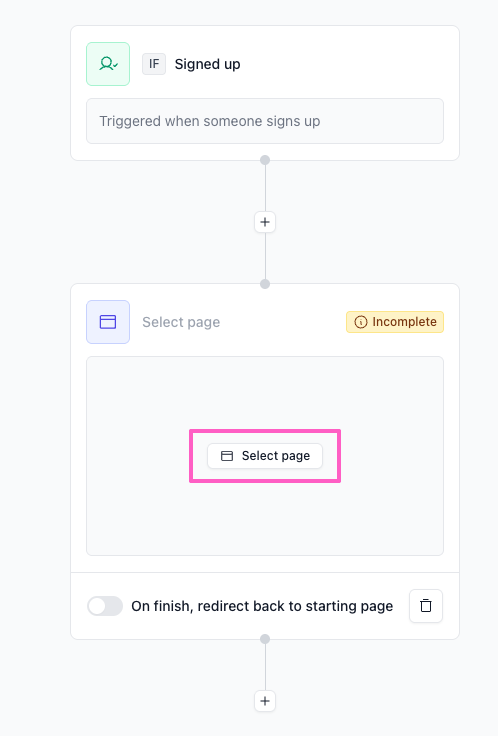This screenshot has height=736, width=498.
Task: Click the IF condition badge
Action: pos(154,64)
